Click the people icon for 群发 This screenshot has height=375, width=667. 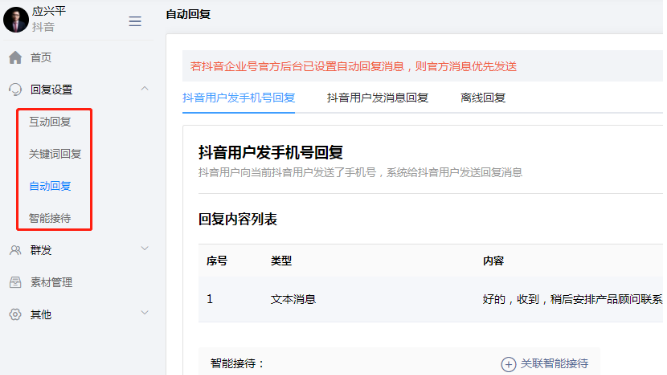(x=15, y=250)
